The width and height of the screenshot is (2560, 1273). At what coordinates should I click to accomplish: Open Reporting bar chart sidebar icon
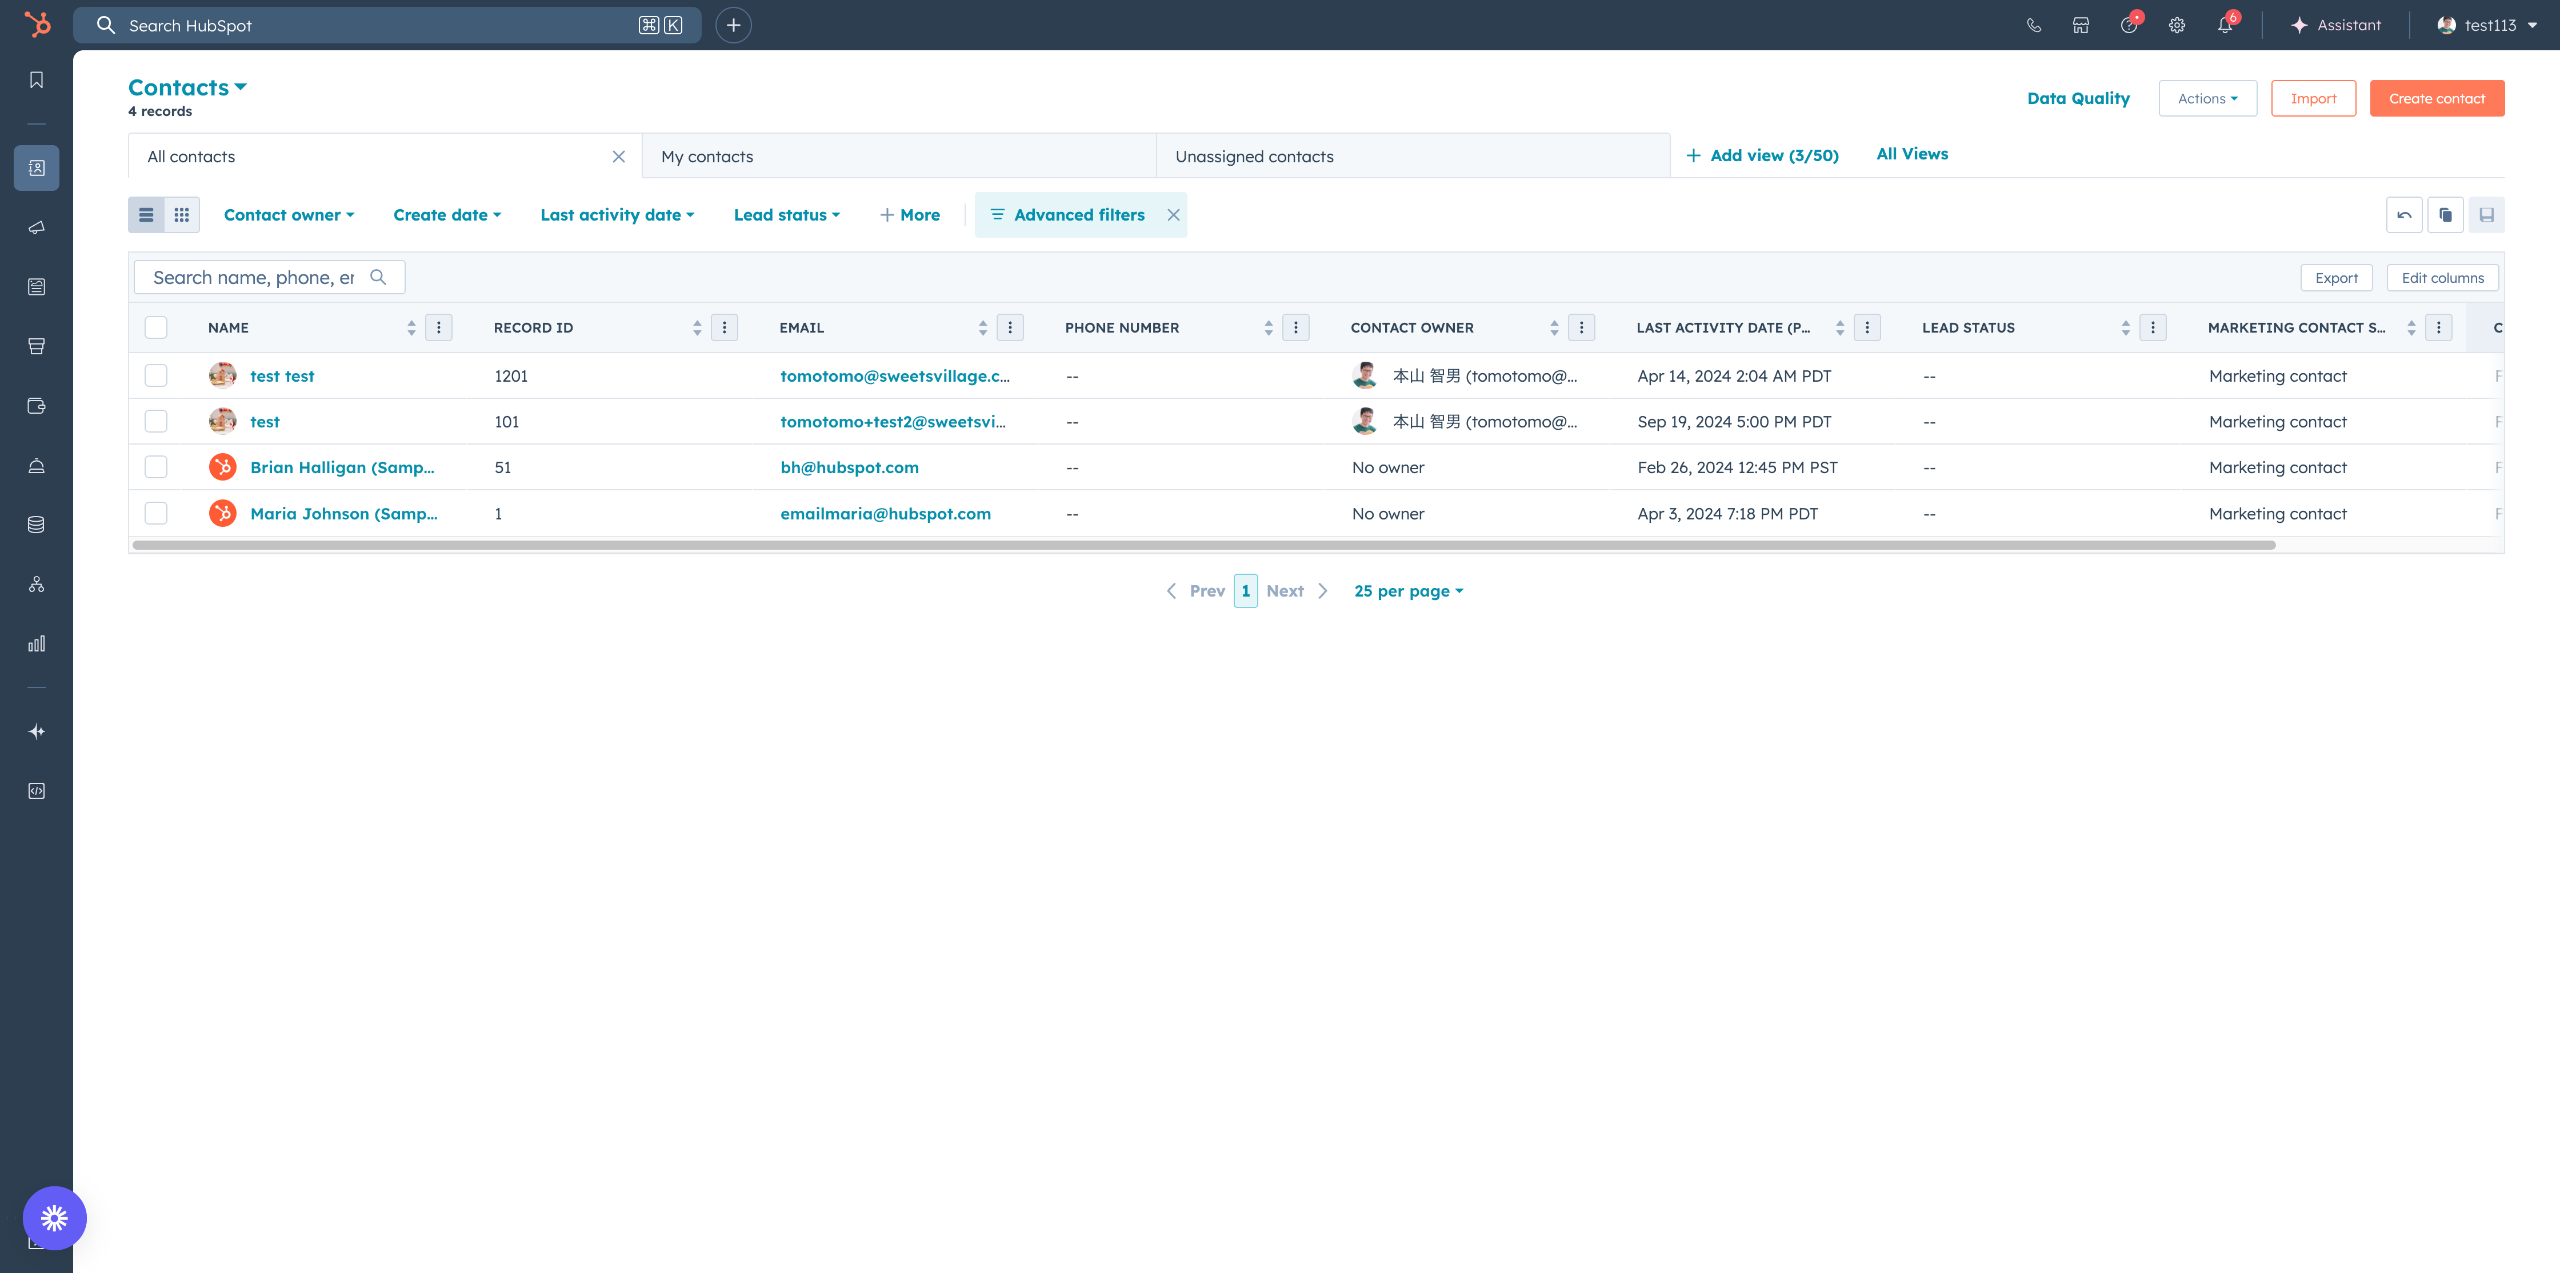coord(37,644)
